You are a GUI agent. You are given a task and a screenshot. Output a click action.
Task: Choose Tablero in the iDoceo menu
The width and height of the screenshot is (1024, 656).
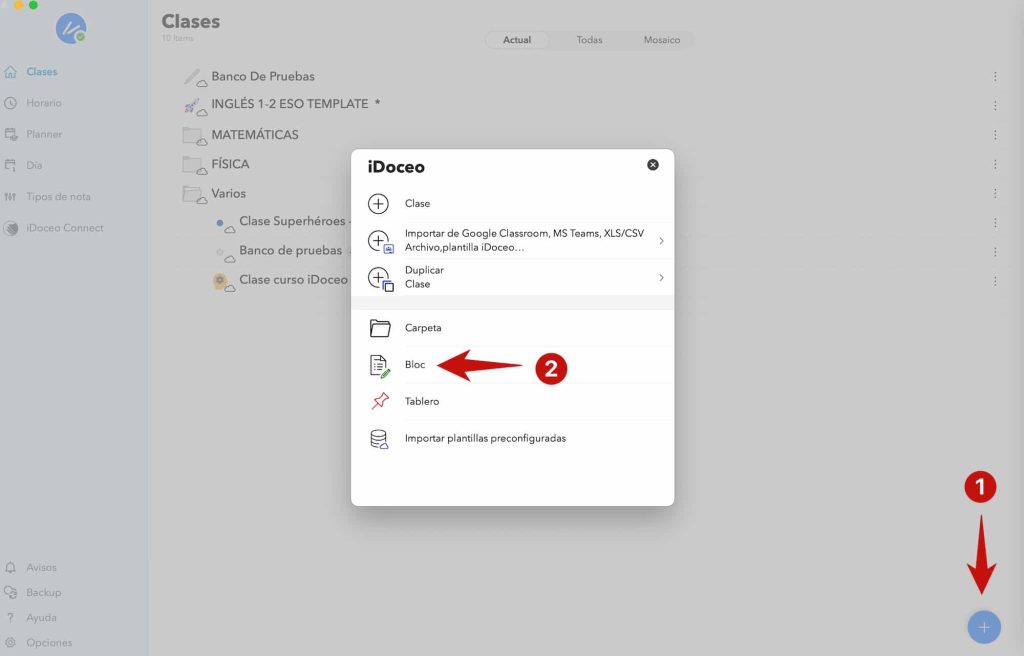click(513, 401)
